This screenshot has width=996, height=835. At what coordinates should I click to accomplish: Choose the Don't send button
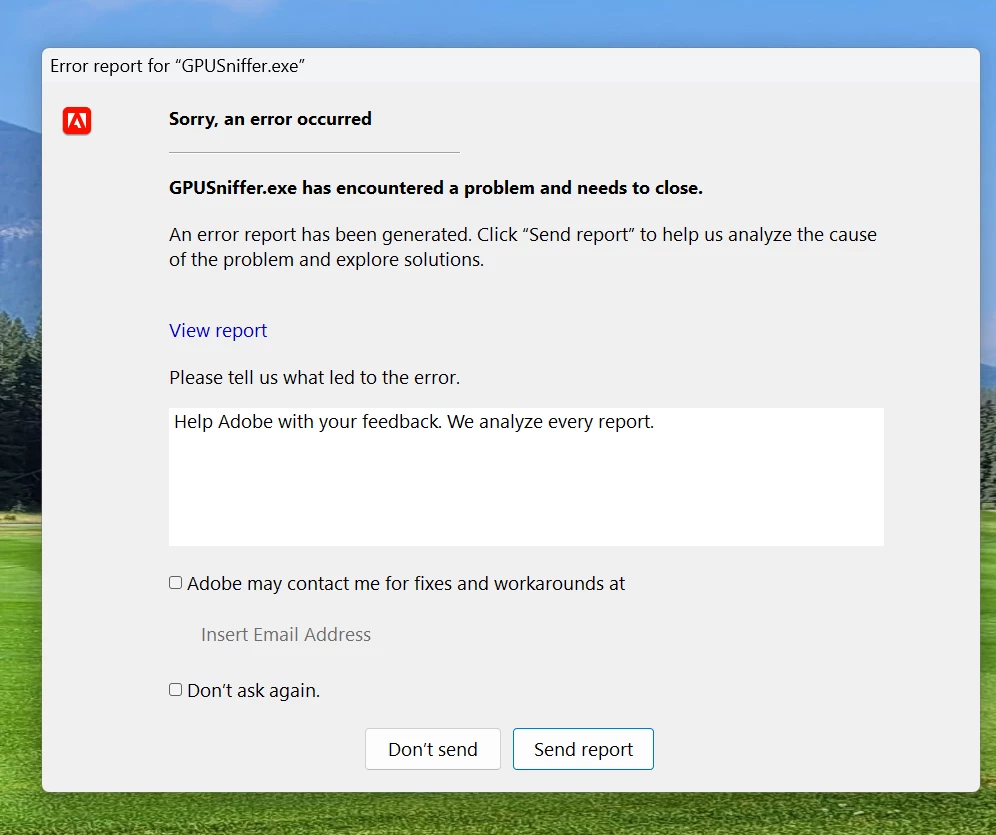(x=433, y=749)
